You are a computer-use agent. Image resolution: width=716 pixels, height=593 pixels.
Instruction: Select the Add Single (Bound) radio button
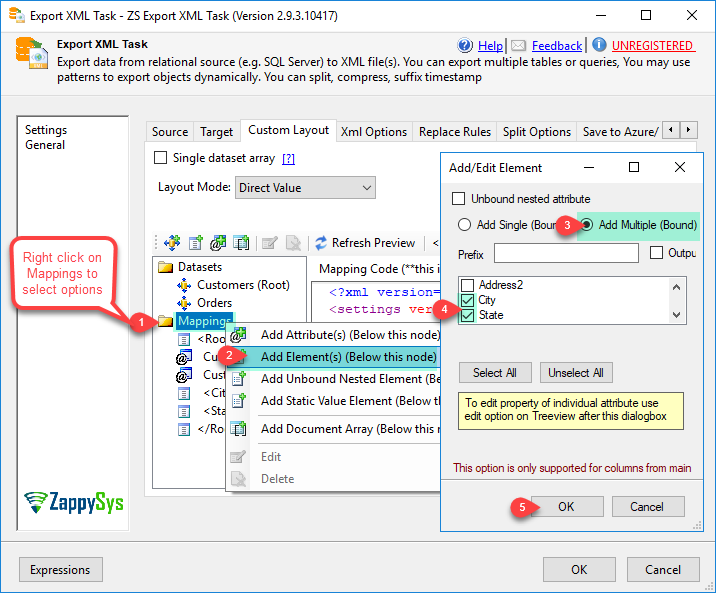[464, 225]
